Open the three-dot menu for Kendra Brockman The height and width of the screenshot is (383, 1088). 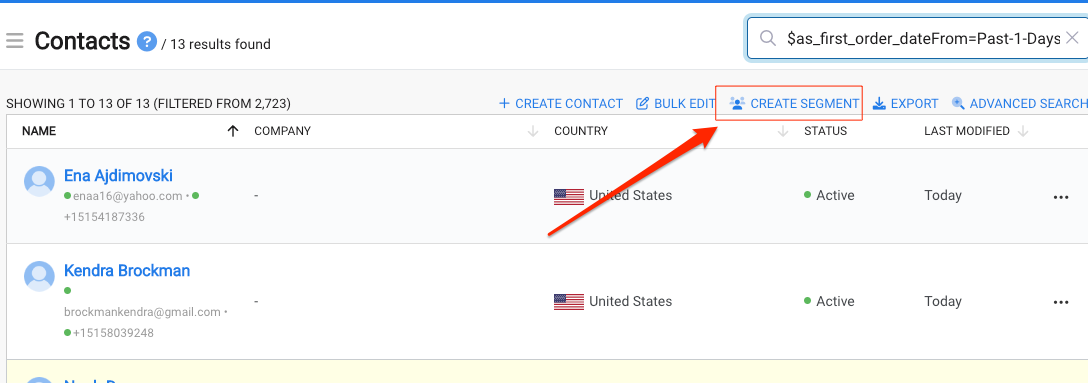(x=1060, y=303)
